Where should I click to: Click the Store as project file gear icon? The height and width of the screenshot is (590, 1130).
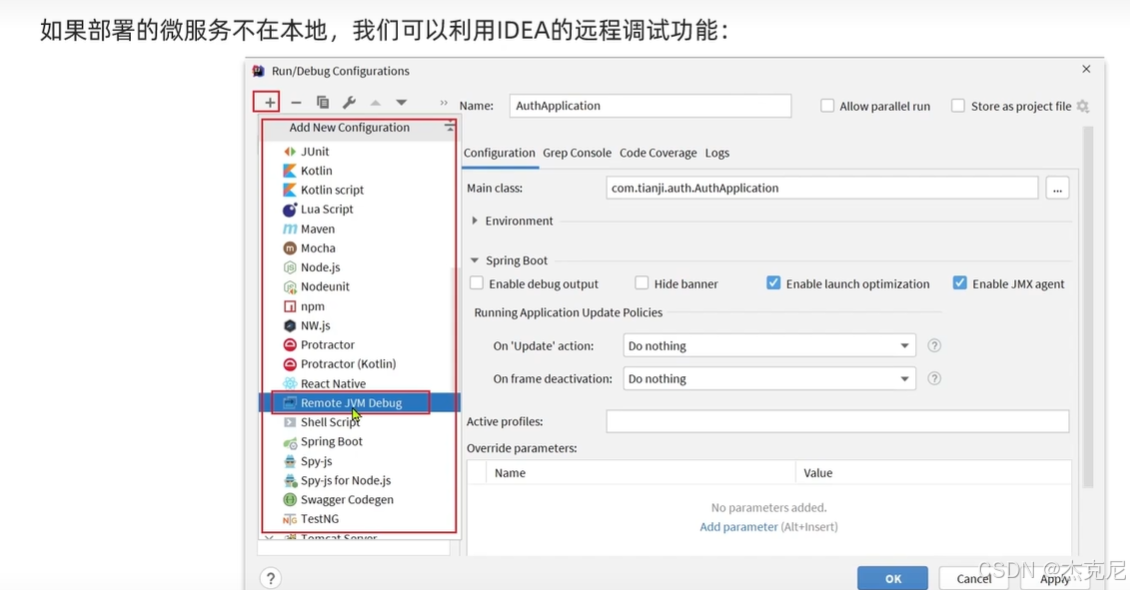1082,106
